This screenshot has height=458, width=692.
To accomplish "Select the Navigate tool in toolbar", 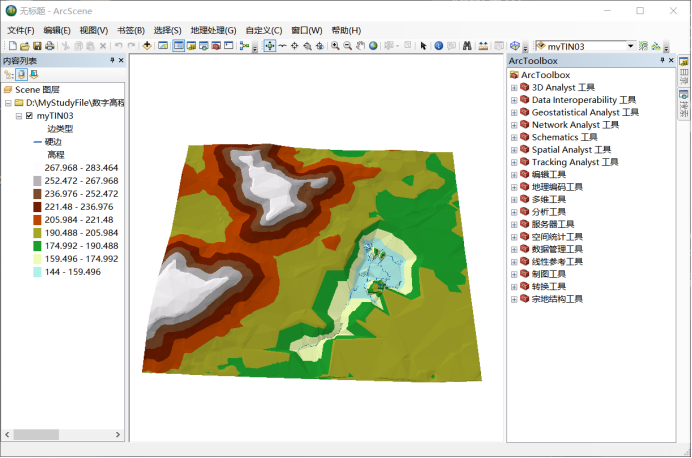I will [x=270, y=45].
